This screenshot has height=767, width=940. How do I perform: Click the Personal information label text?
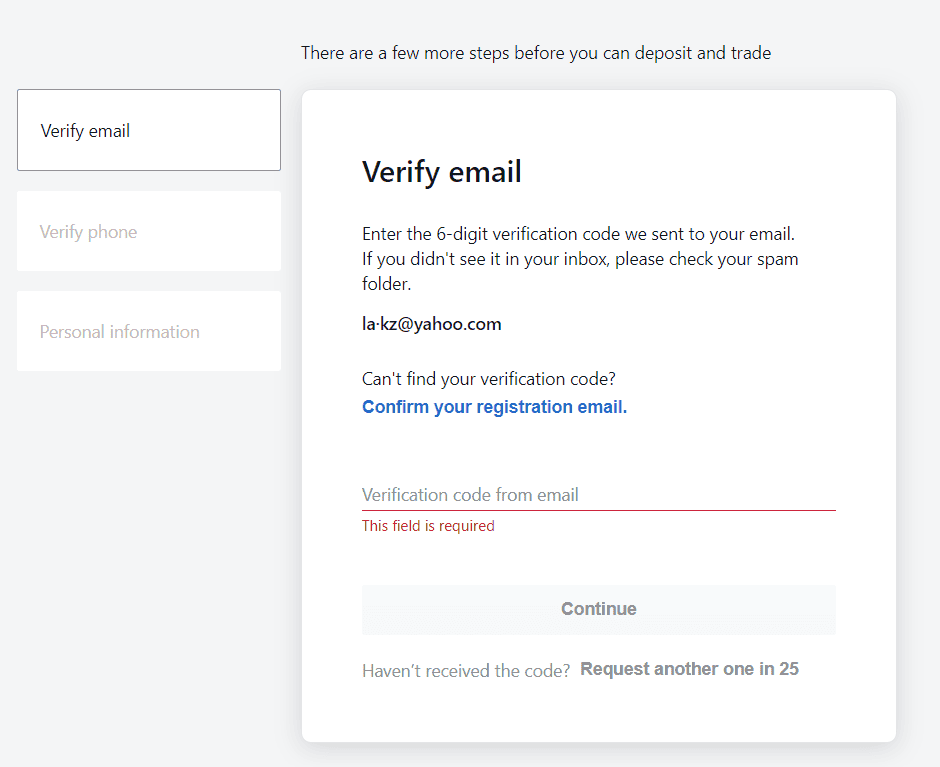pos(119,332)
